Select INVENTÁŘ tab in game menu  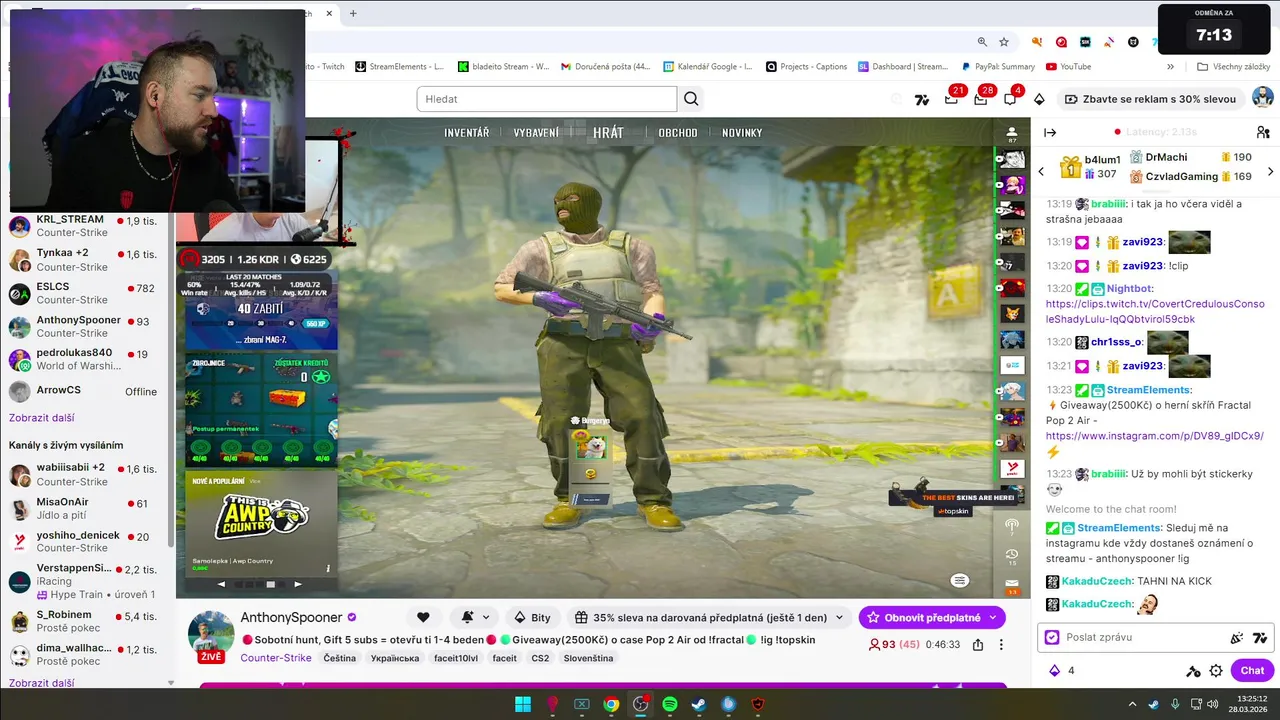(x=467, y=132)
